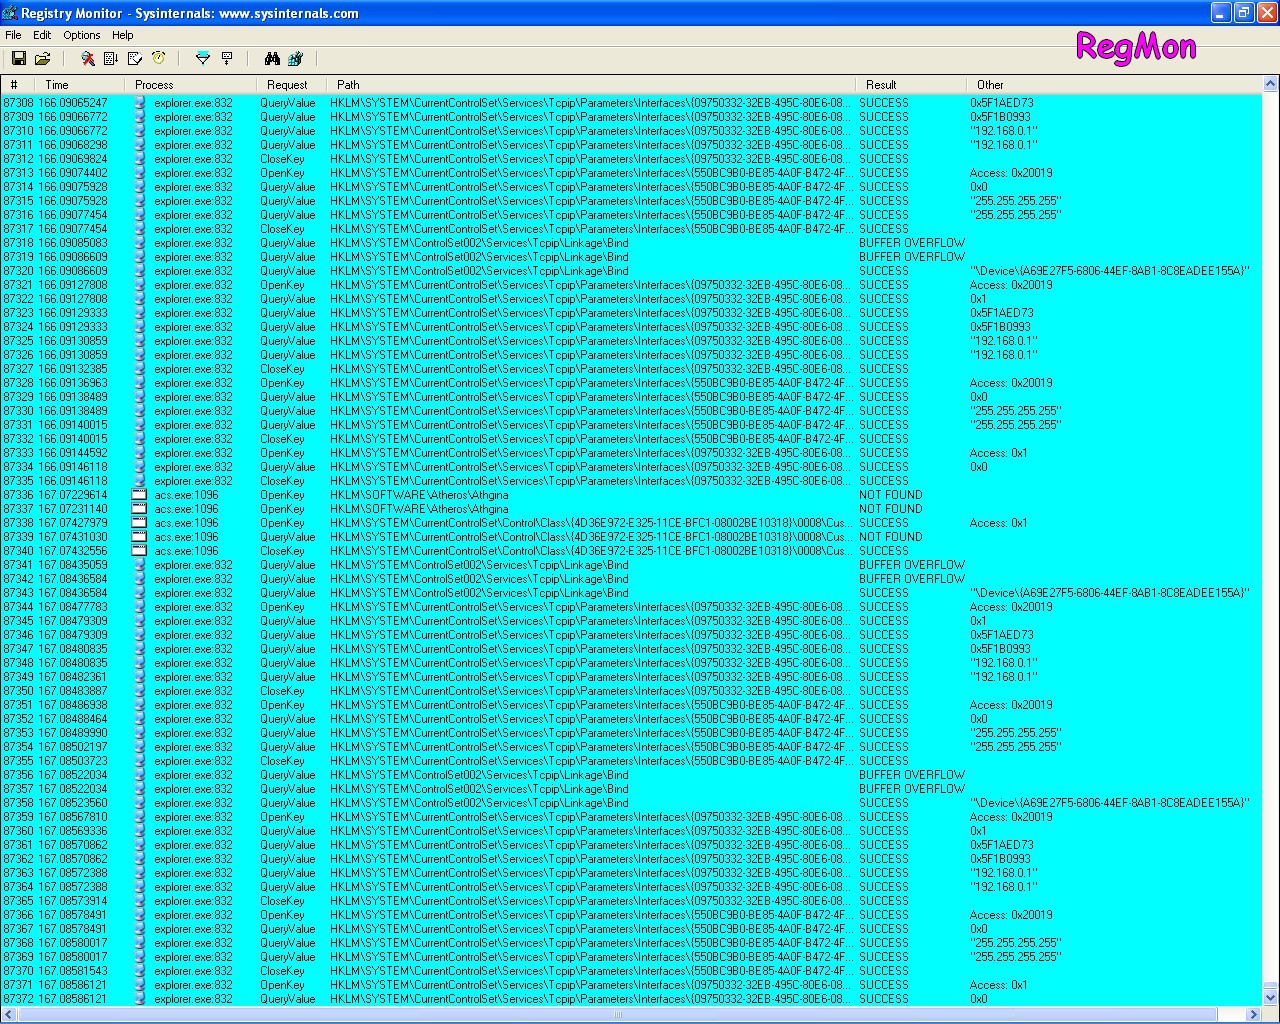
Task: Click Access: 0x20019 in row 87313
Action: pos(1010,173)
